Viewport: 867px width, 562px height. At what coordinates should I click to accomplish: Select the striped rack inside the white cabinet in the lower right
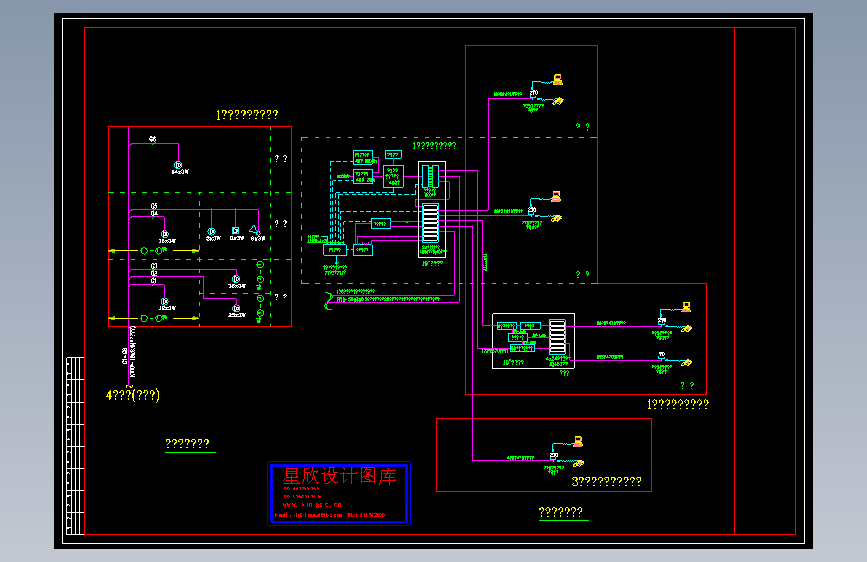tap(557, 336)
